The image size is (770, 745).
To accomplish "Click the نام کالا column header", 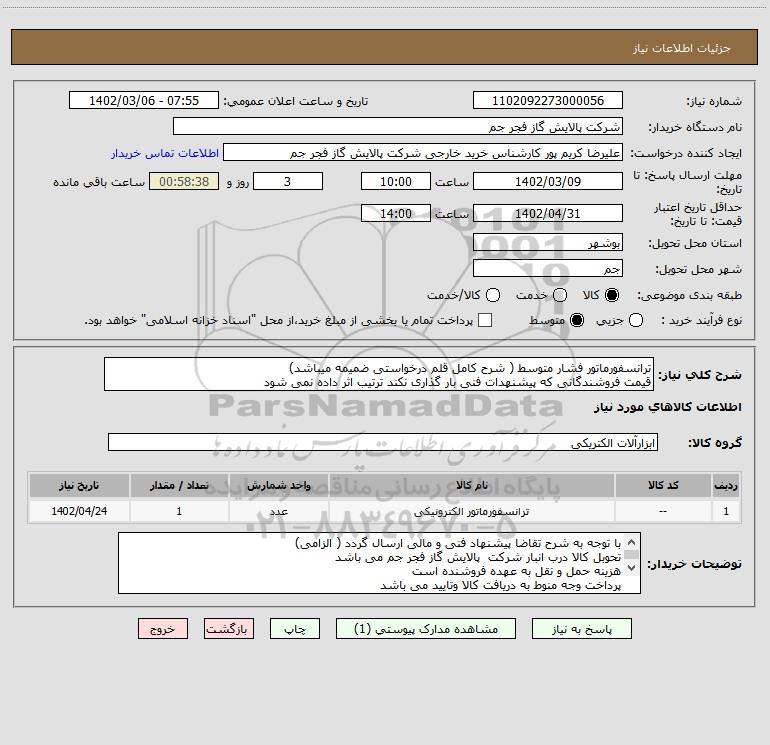I will pyautogui.click(x=471, y=485).
